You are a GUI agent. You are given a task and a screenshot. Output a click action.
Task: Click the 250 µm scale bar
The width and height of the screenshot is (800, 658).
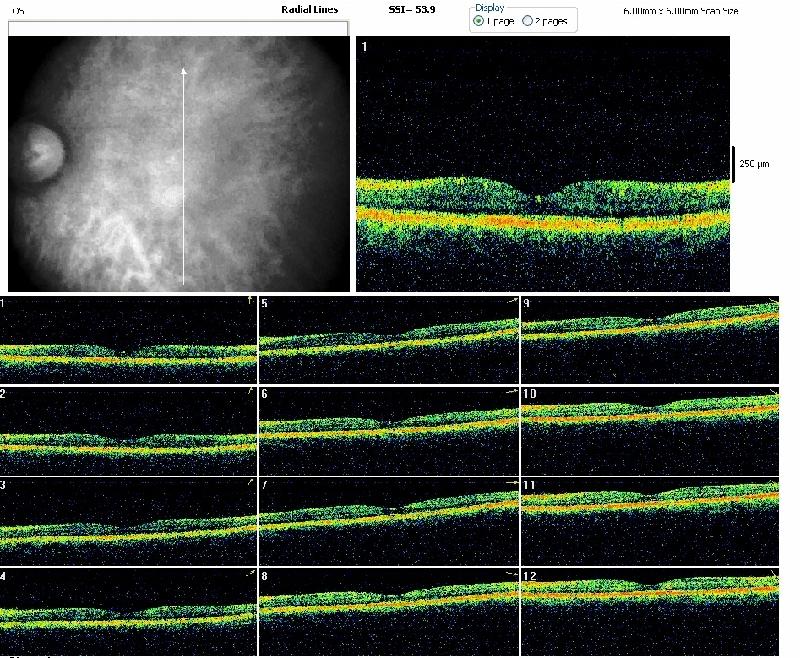coord(733,164)
